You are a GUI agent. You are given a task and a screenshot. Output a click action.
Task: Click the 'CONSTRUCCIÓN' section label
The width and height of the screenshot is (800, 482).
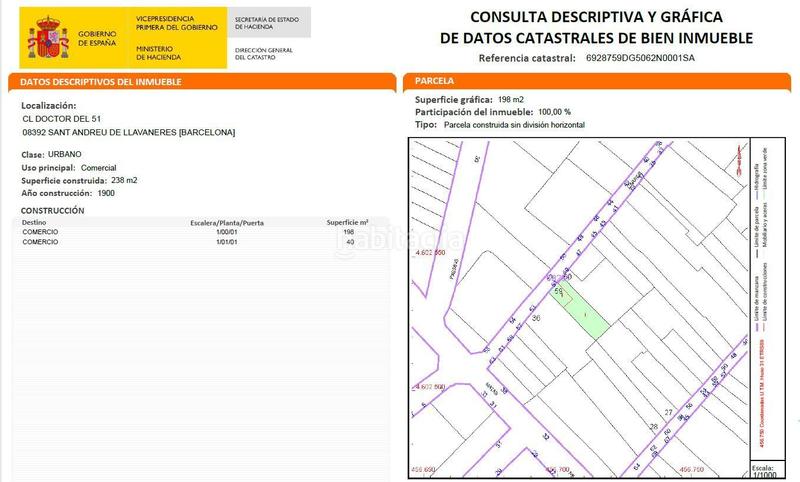(x=53, y=210)
